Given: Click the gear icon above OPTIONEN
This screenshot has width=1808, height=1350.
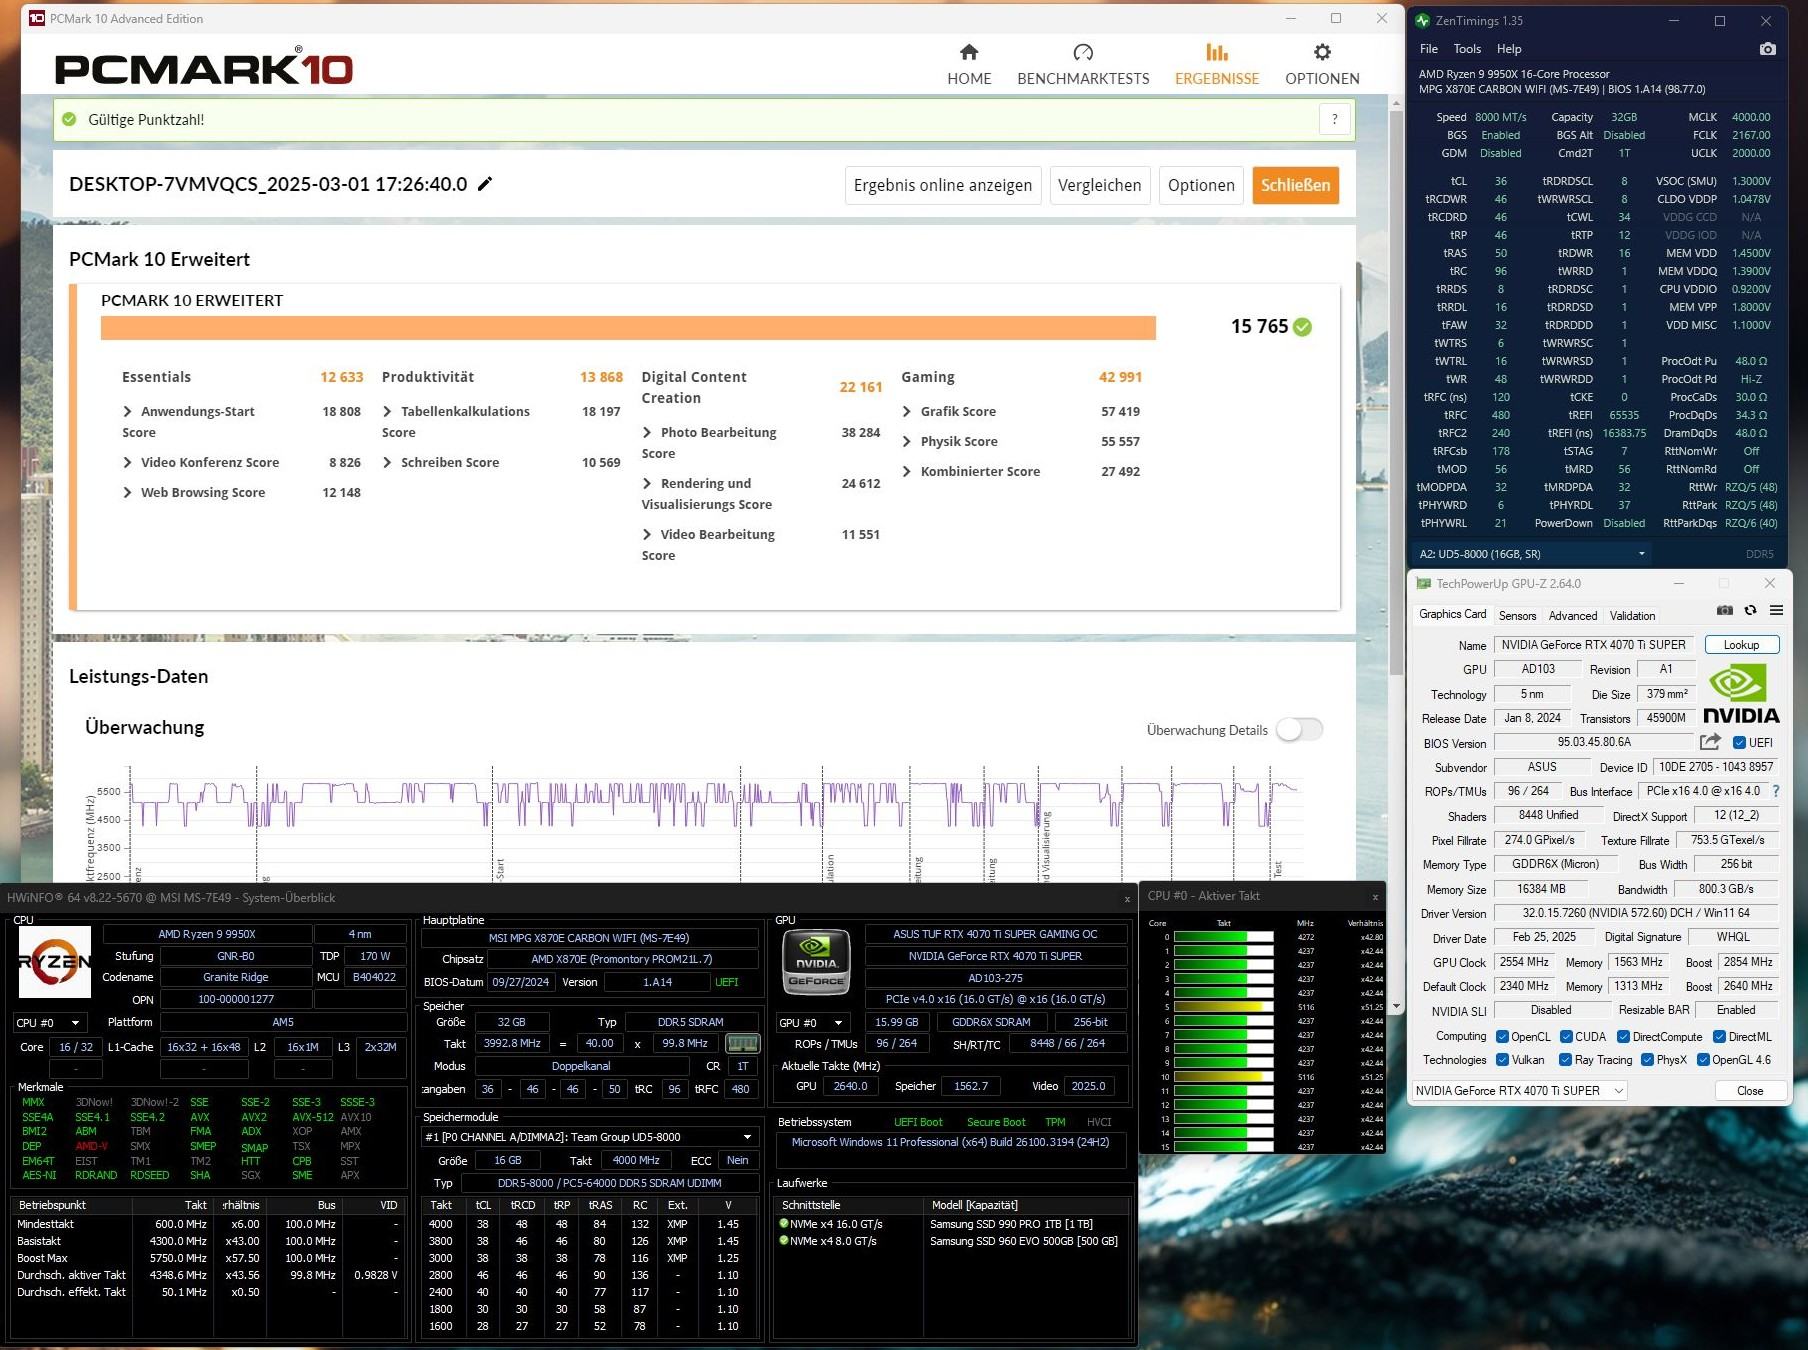Looking at the screenshot, I should click(1322, 52).
